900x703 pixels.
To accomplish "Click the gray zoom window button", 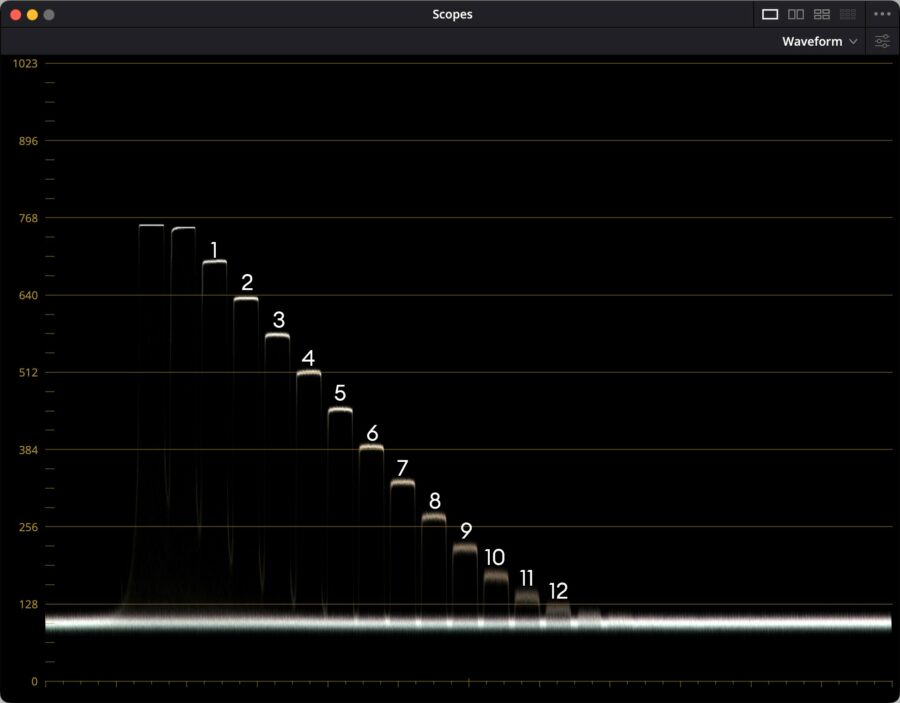I will click(x=49, y=15).
